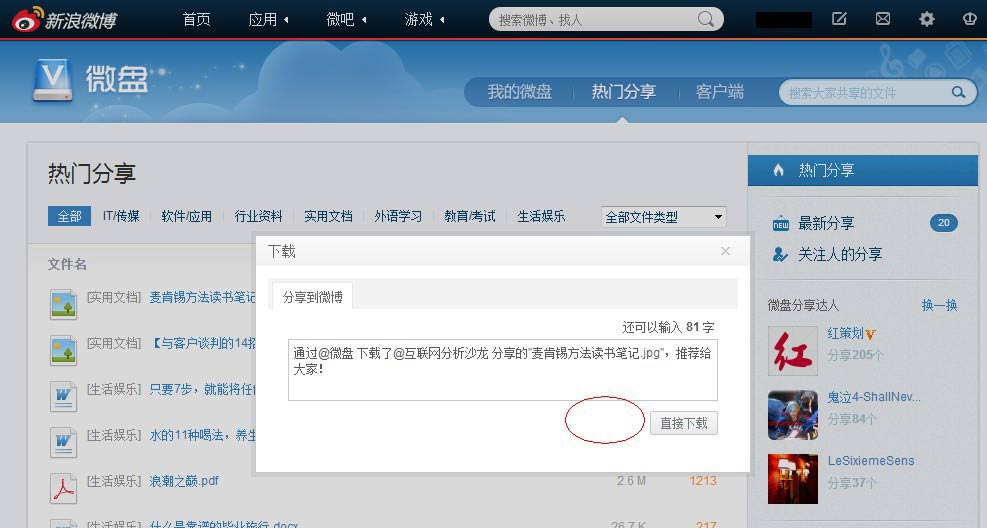
Task: Open 最新分享 in sidebar
Action: pos(826,223)
